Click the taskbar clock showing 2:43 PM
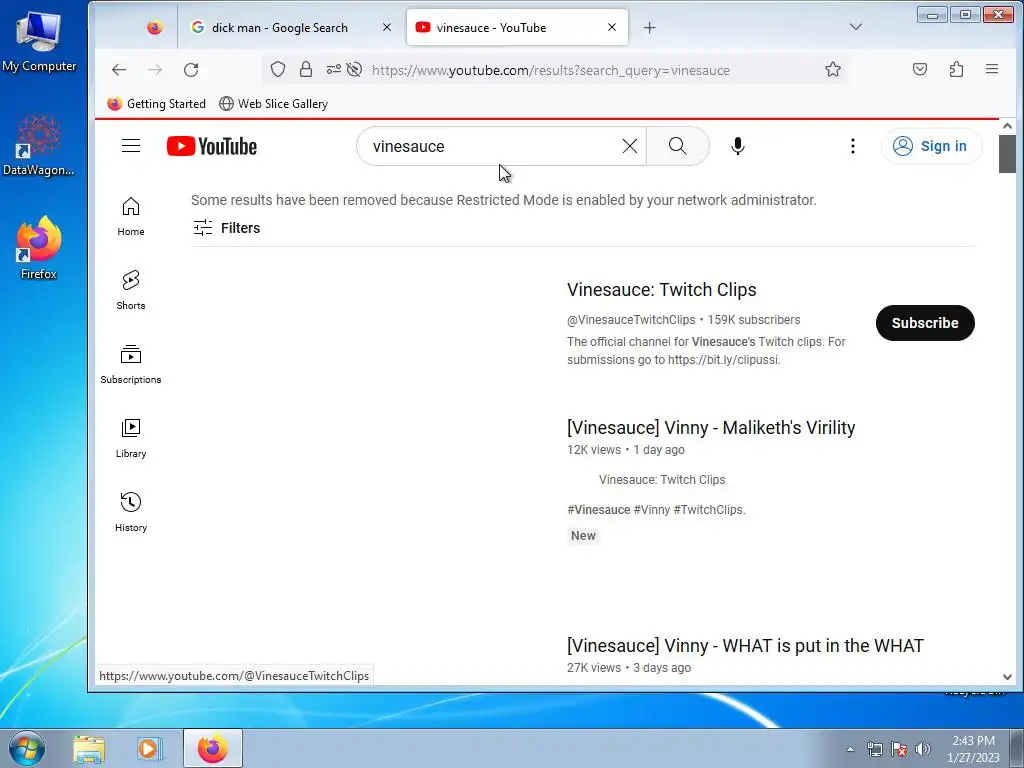 tap(973, 748)
